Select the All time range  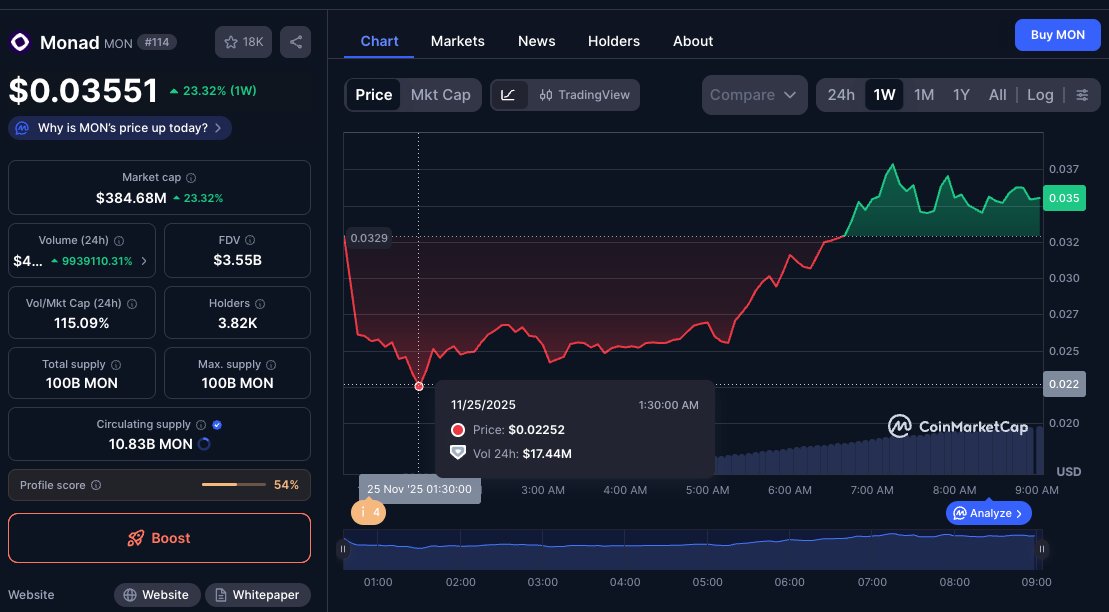click(997, 95)
